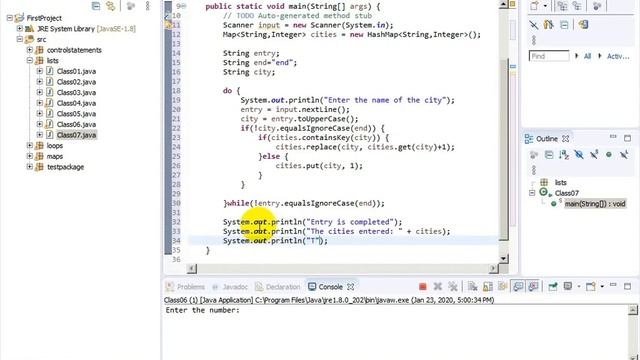Pin the Console view
This screenshot has width=640, height=360.
pyautogui.click(x=553, y=287)
